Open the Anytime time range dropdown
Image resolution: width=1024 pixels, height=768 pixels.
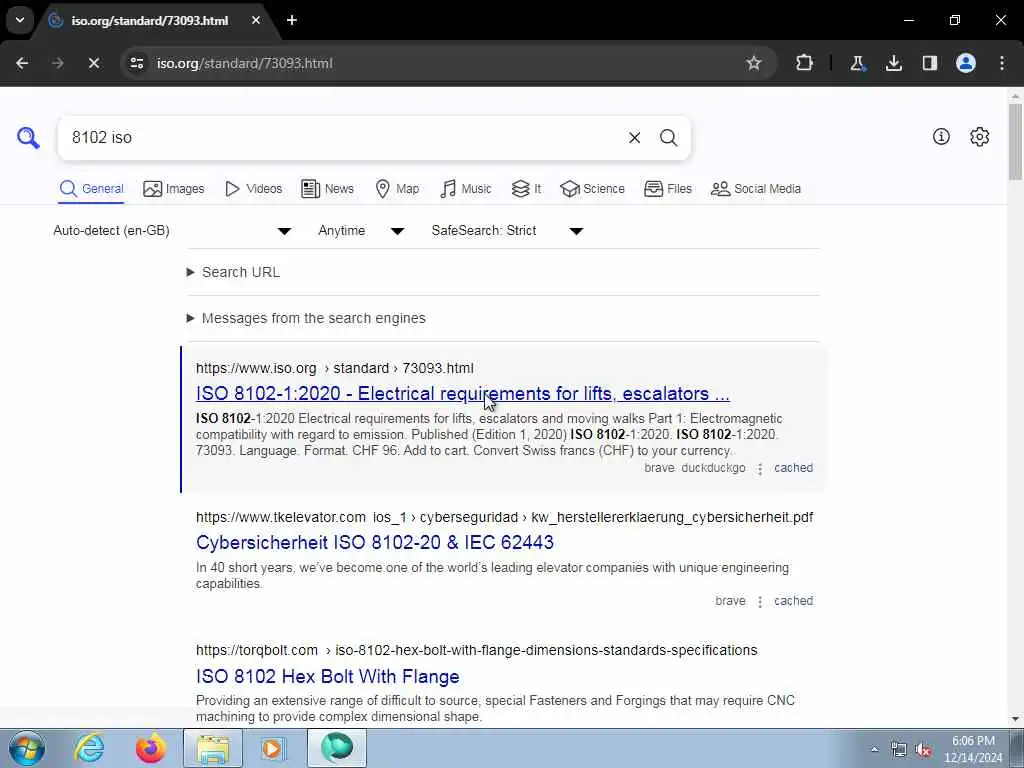(361, 231)
